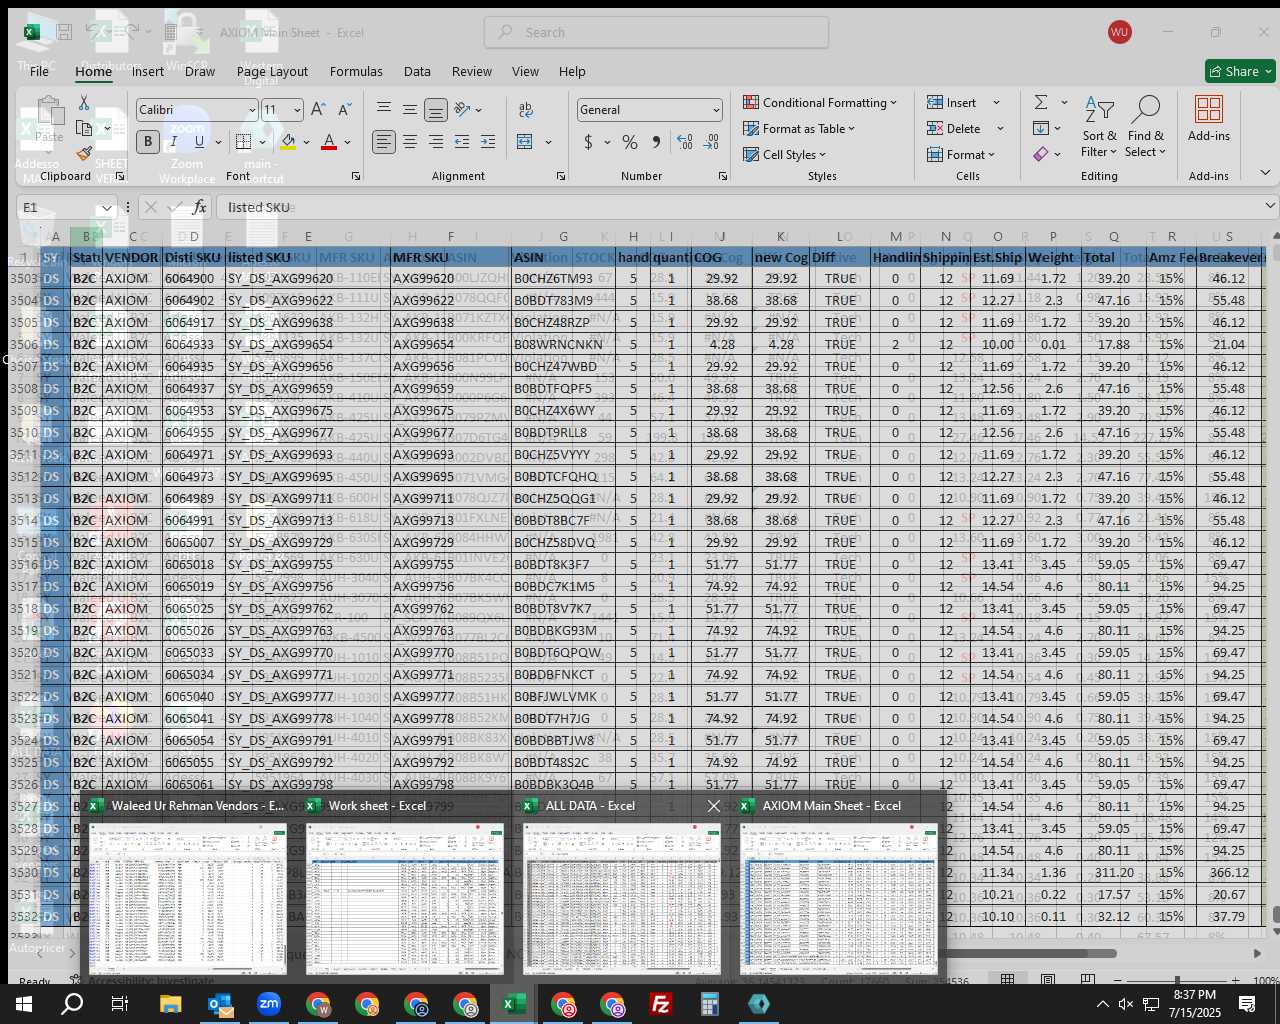Click the Insert Function fx icon
The image size is (1280, 1024).
(199, 207)
